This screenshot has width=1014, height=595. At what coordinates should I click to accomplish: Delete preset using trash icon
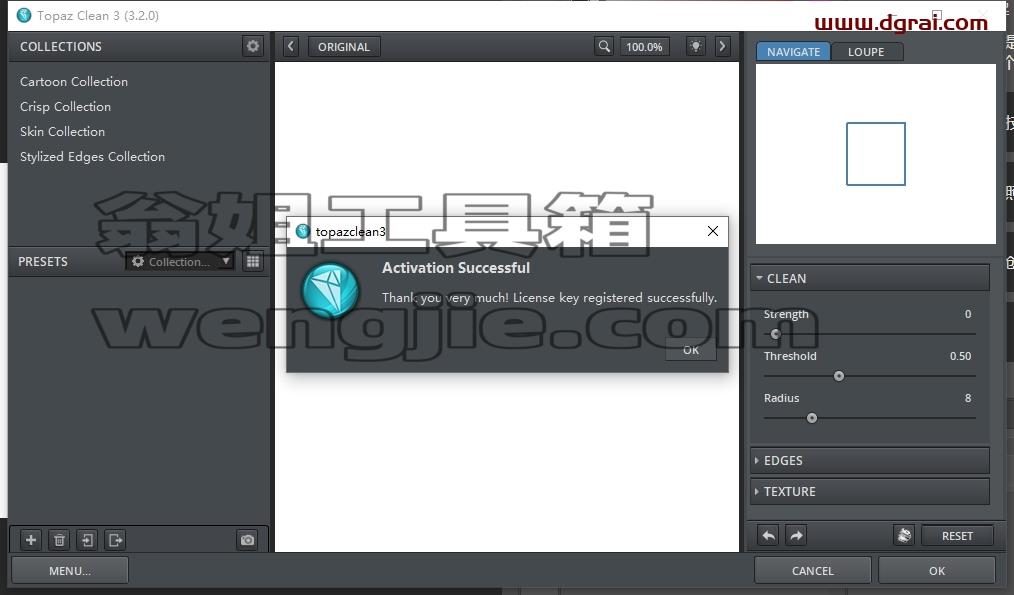coord(59,539)
